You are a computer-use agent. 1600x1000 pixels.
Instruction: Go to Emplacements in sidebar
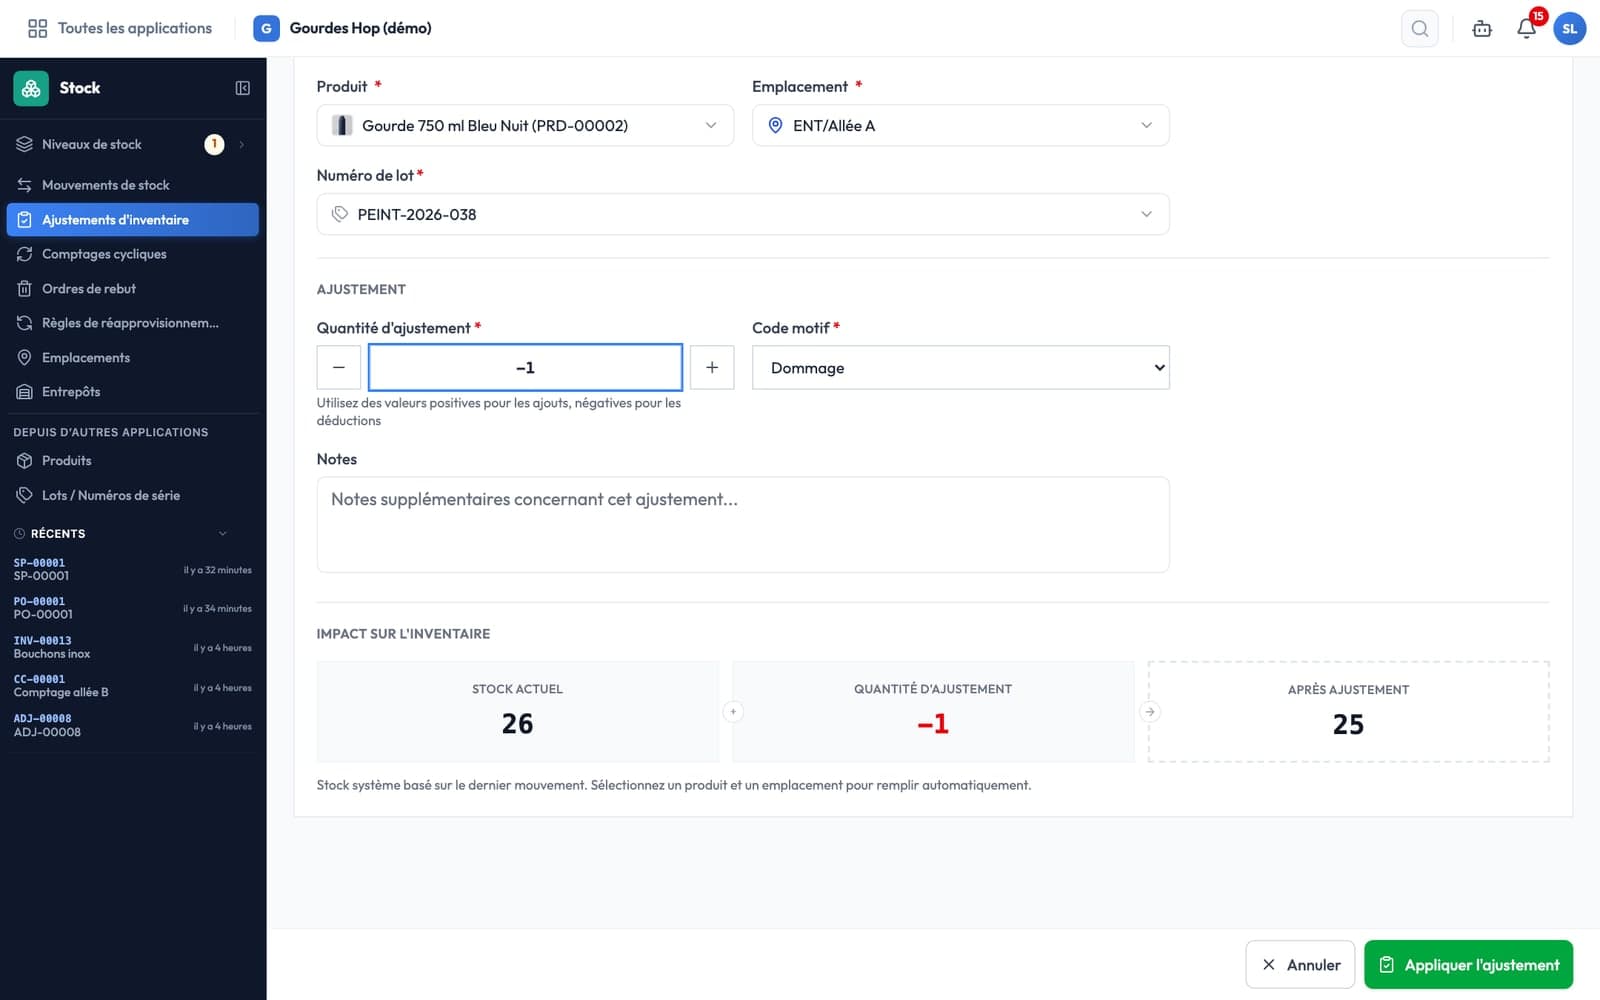click(86, 358)
